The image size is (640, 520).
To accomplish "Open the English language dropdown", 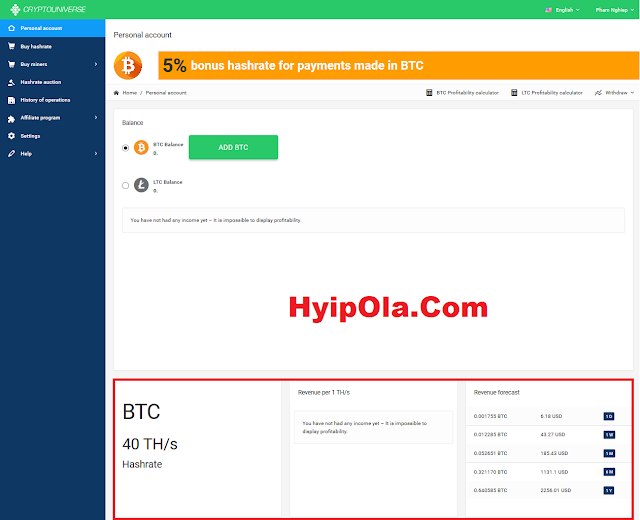I will coord(563,10).
